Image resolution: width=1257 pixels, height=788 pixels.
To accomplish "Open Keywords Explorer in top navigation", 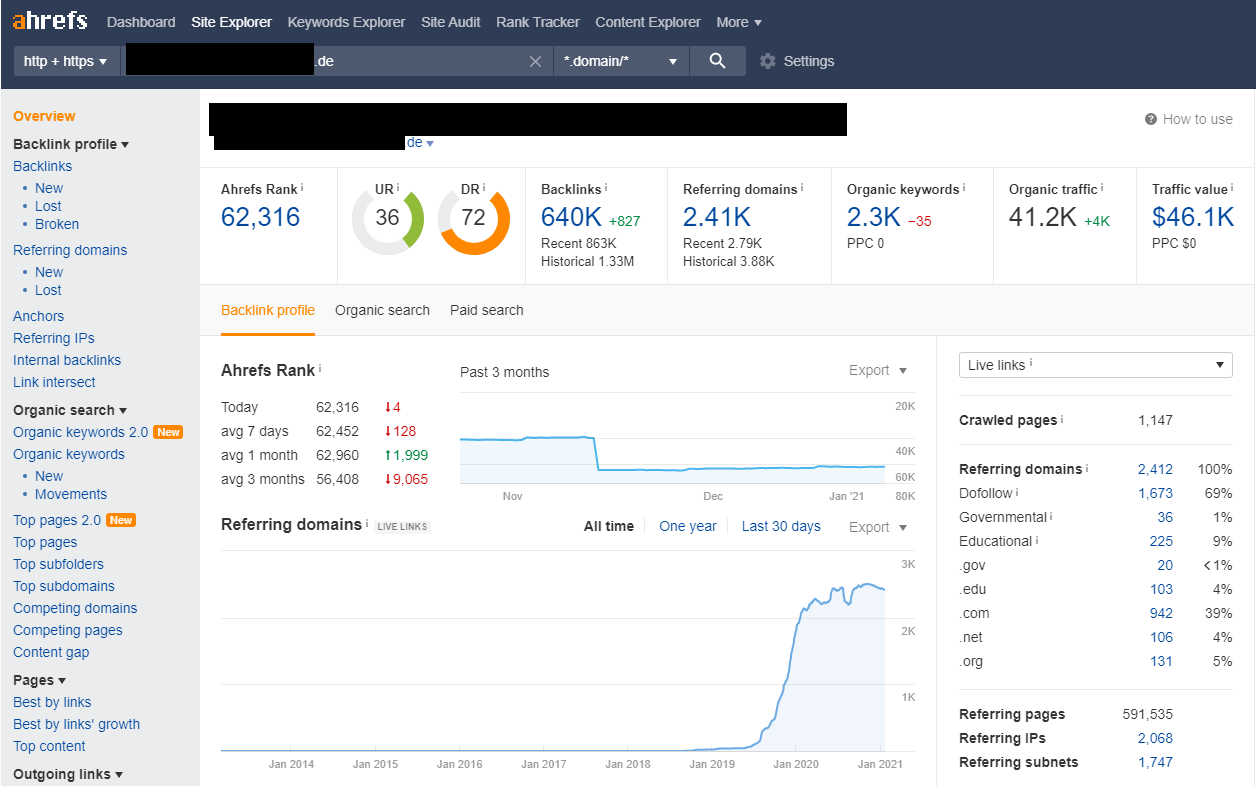I will tap(346, 22).
